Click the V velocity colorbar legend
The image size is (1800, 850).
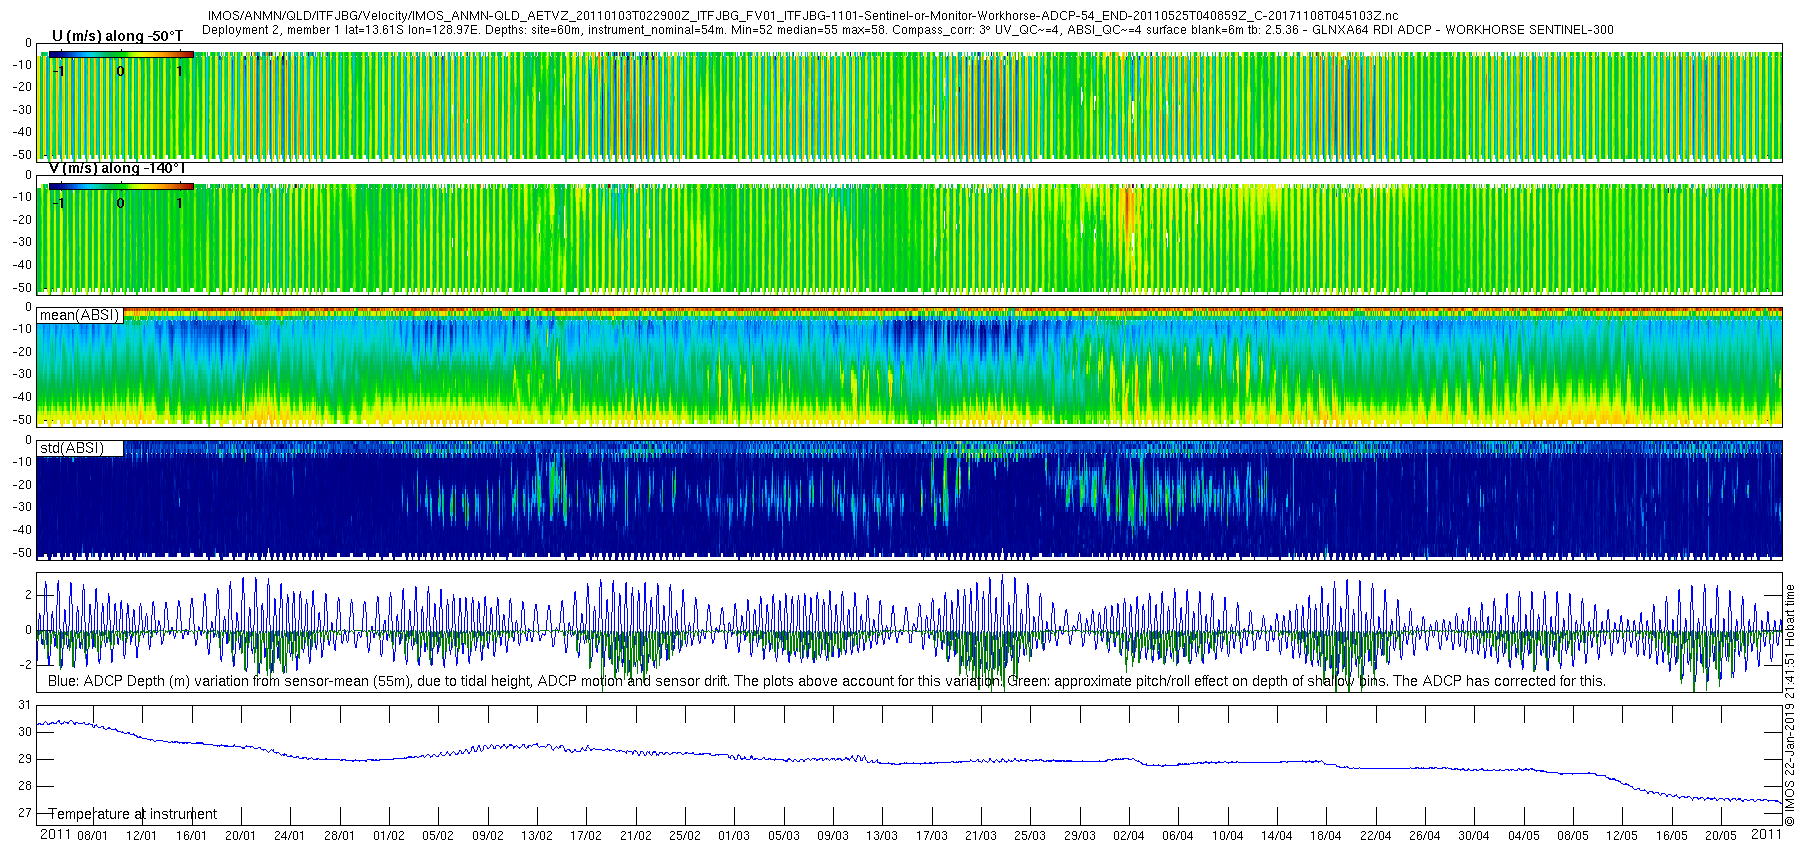point(121,196)
